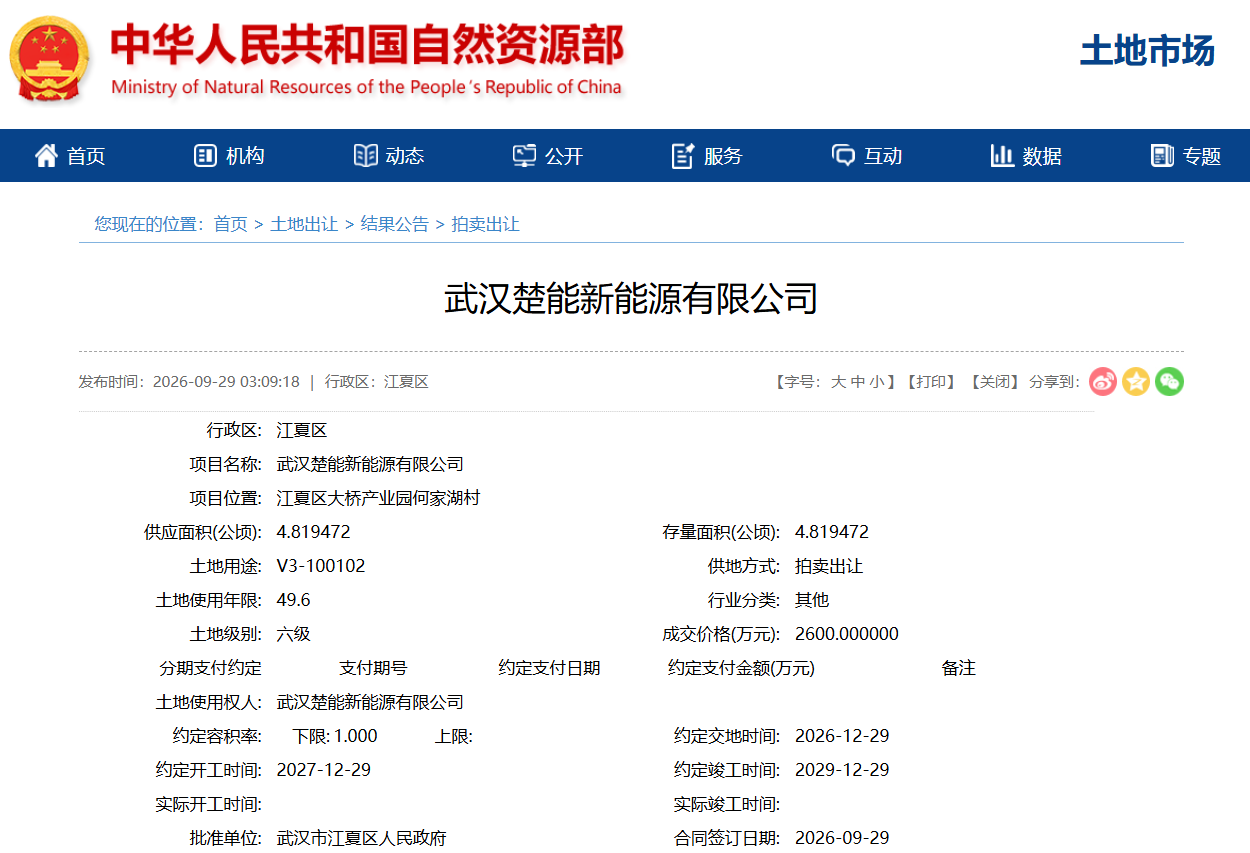Set font size to 小

click(x=876, y=382)
